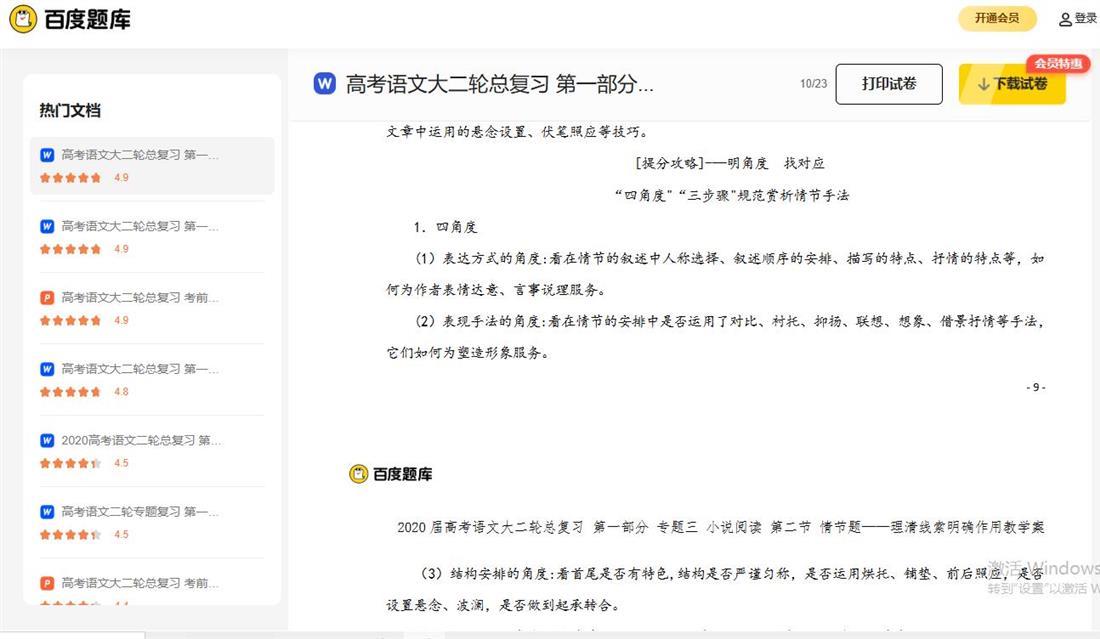Click the 热门文档 heading
Image resolution: width=1100 pixels, height=639 pixels.
click(x=70, y=110)
